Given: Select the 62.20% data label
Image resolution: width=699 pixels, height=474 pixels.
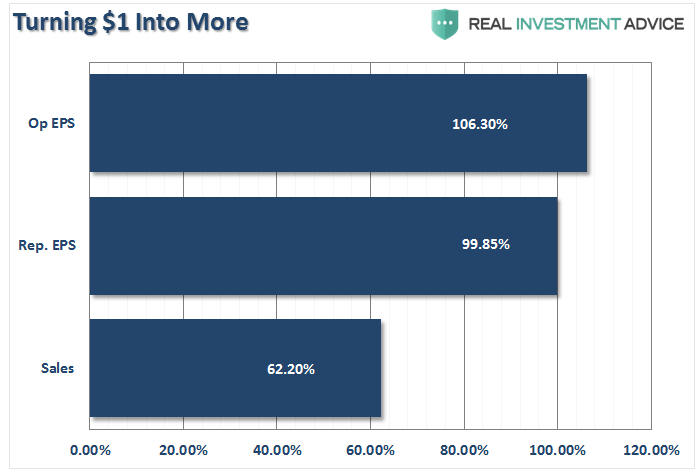Looking at the screenshot, I should [291, 369].
